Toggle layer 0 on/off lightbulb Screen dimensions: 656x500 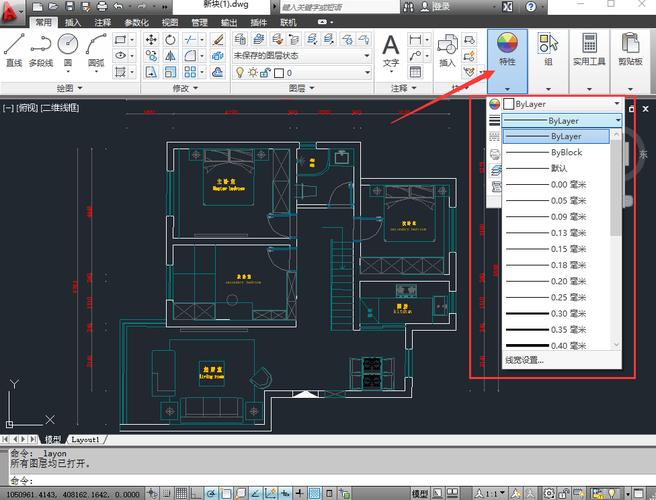(240, 73)
